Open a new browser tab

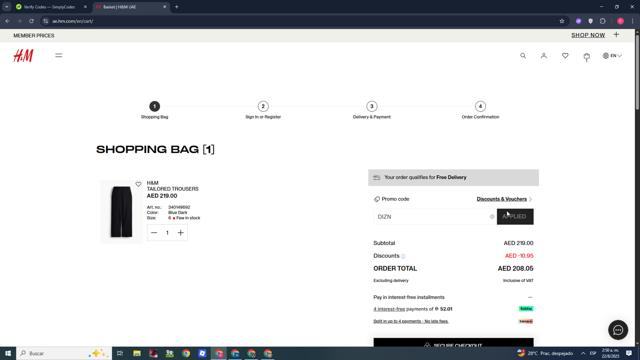coord(177,7)
